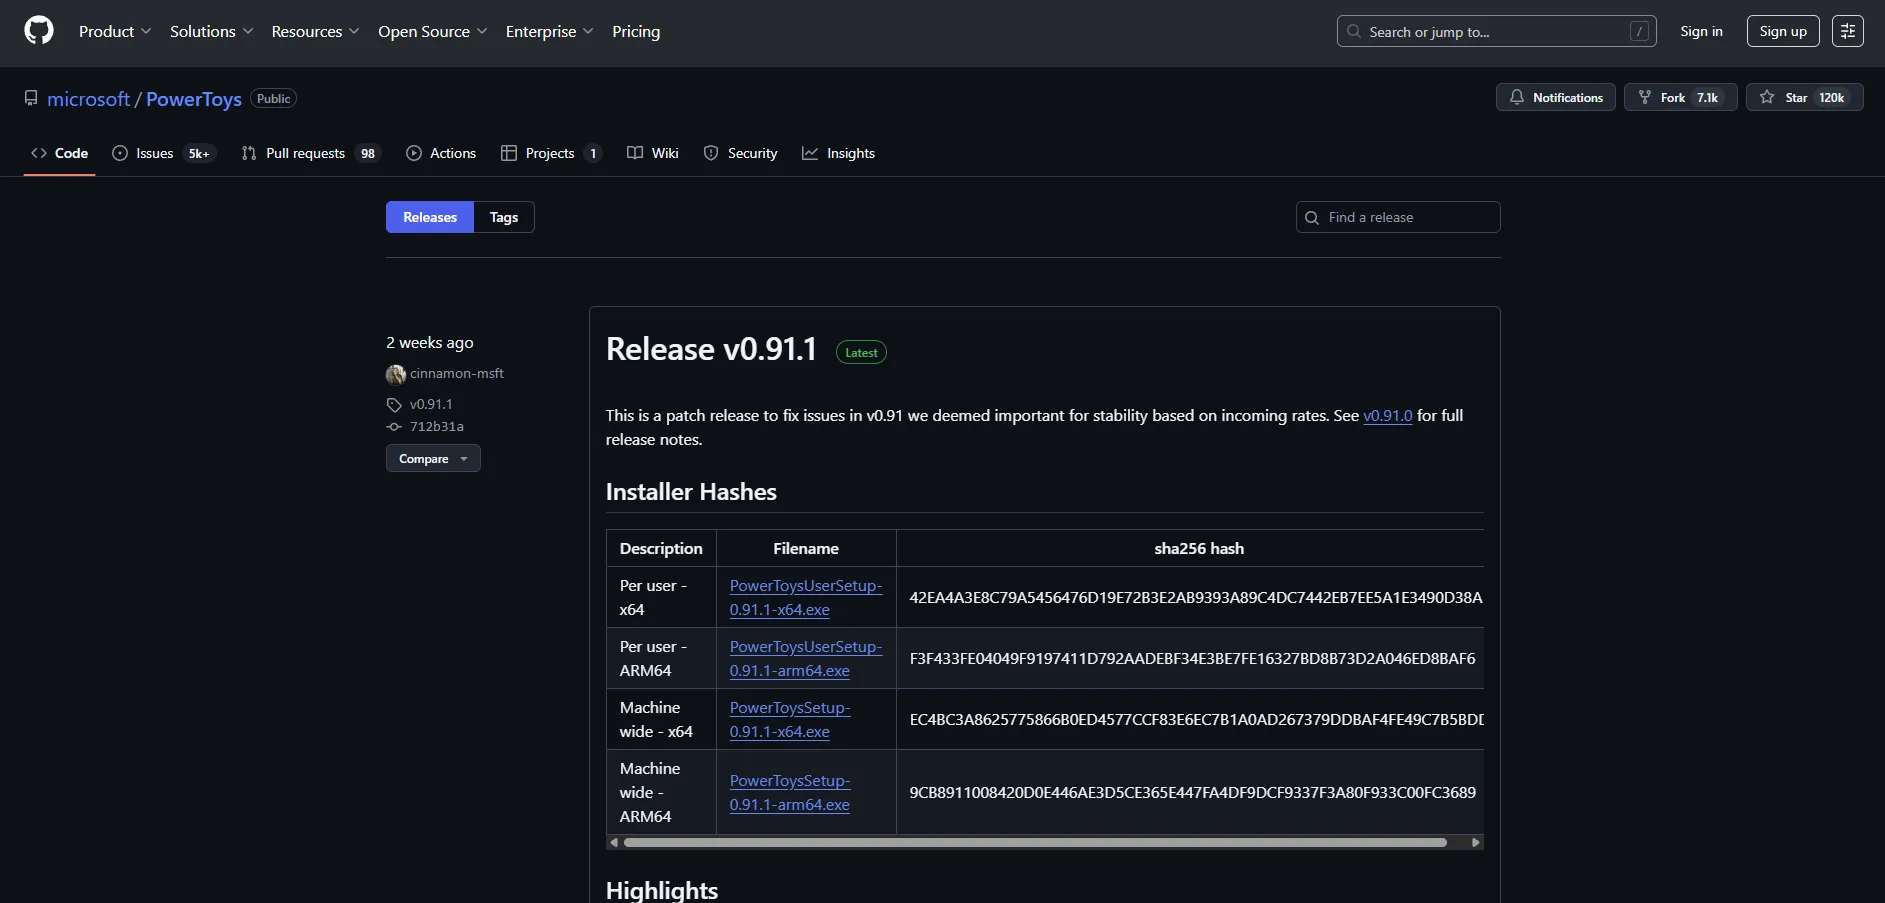Image resolution: width=1885 pixels, height=903 pixels.
Task: Select the Releases tab button
Action: [430, 217]
